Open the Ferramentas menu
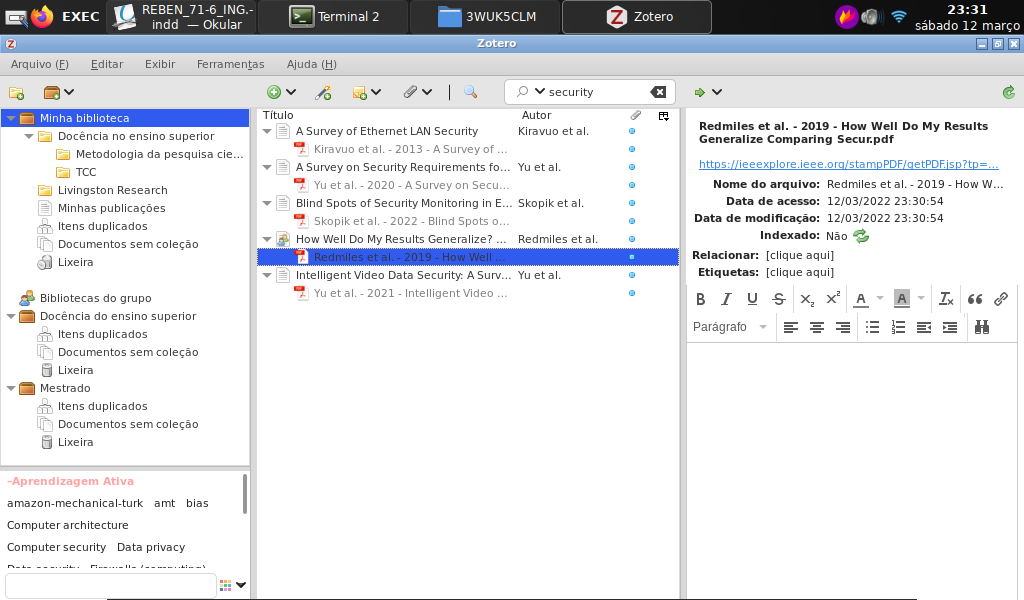 point(230,64)
